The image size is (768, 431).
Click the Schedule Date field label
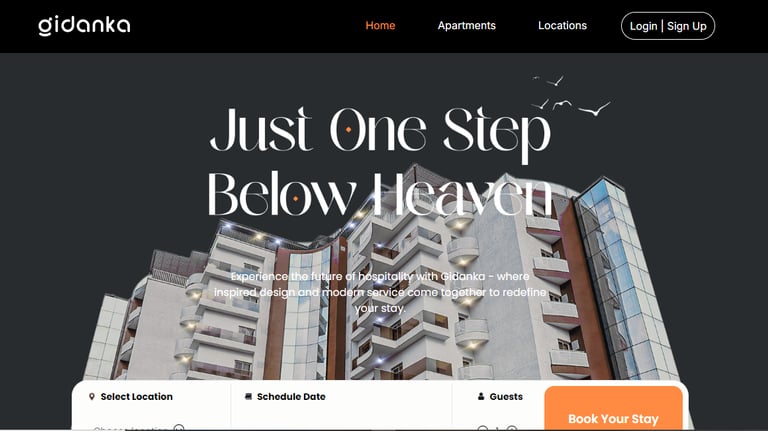291,397
